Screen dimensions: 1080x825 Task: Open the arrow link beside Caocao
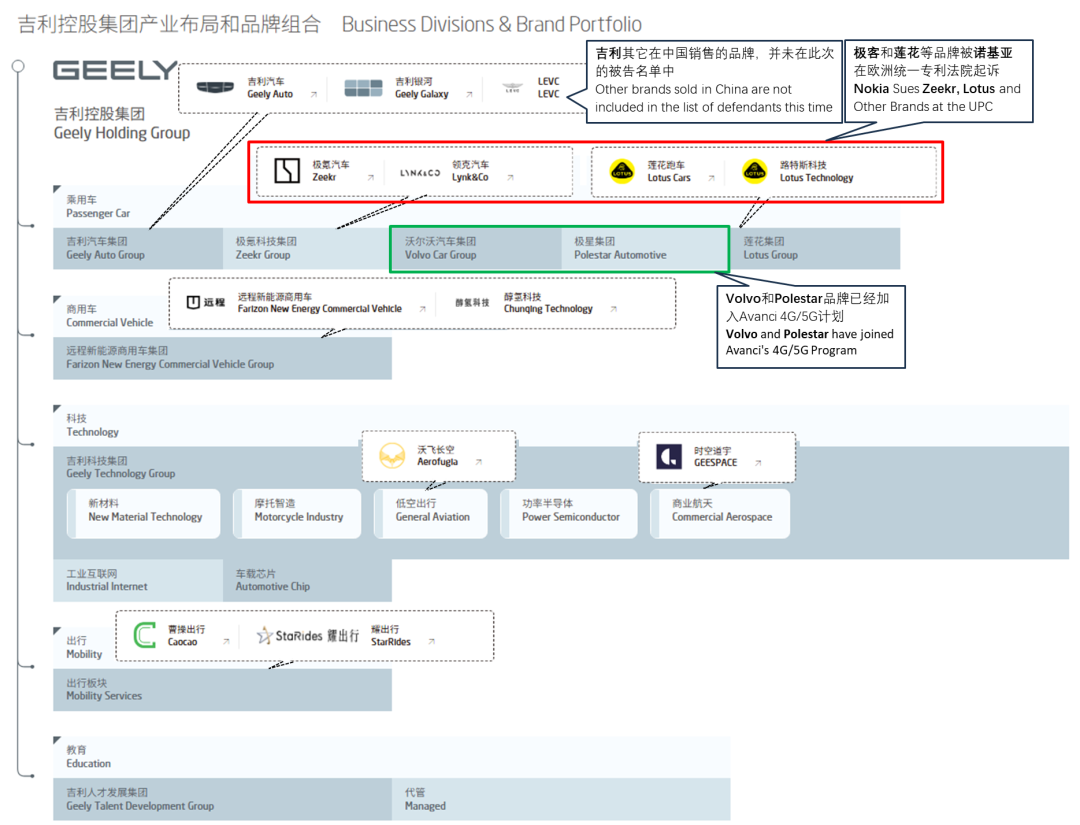[x=226, y=642]
